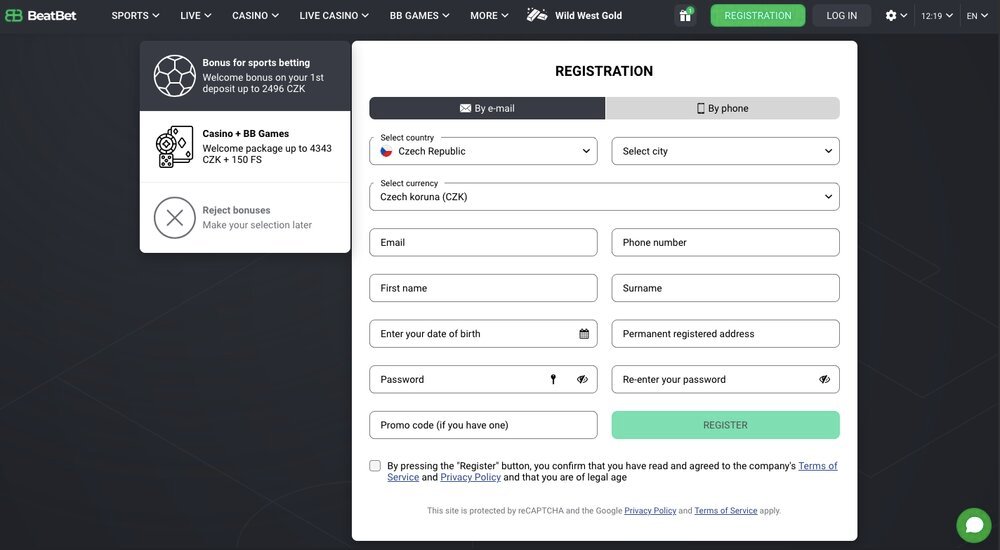The width and height of the screenshot is (1000, 550).
Task: Expand the LIVE menu
Action: [195, 15]
